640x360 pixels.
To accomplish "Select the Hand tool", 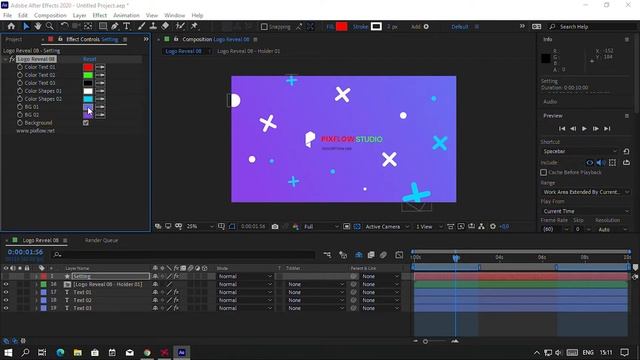I will (38, 26).
